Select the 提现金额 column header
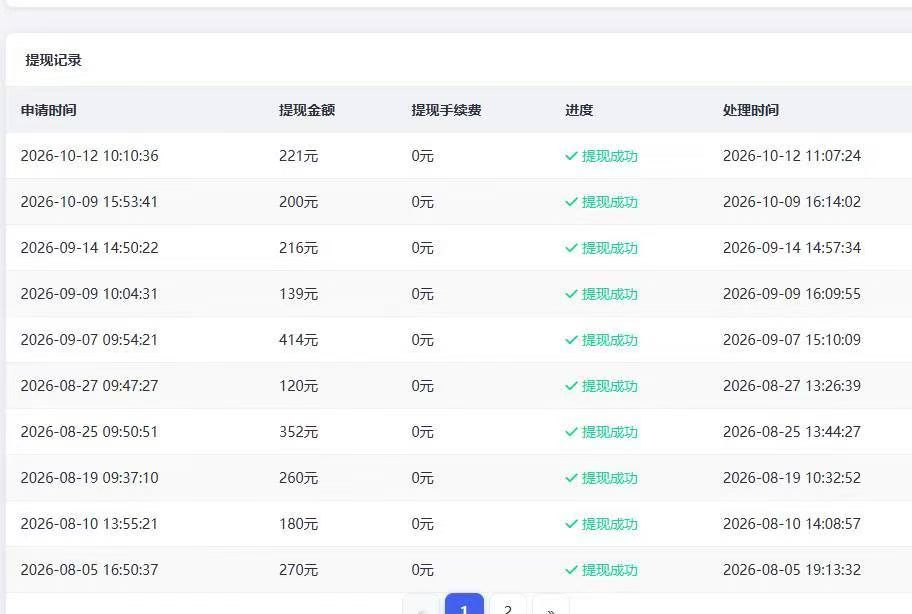 307,110
